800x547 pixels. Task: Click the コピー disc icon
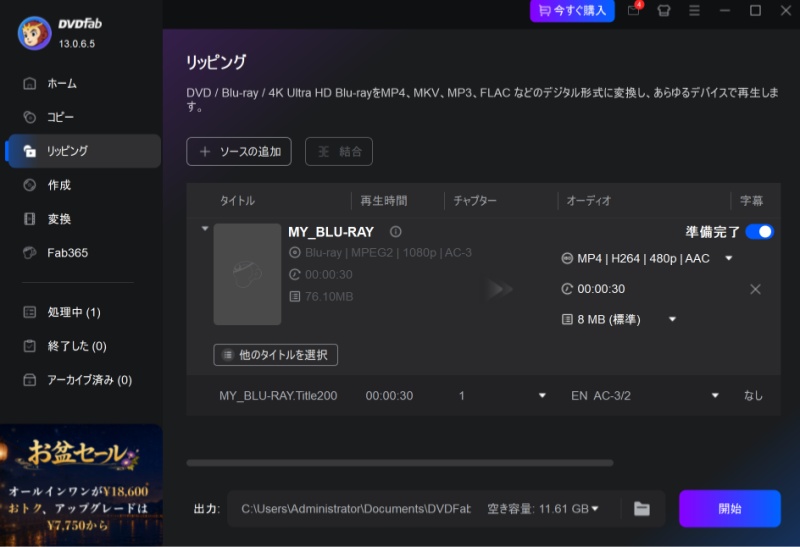[30, 117]
